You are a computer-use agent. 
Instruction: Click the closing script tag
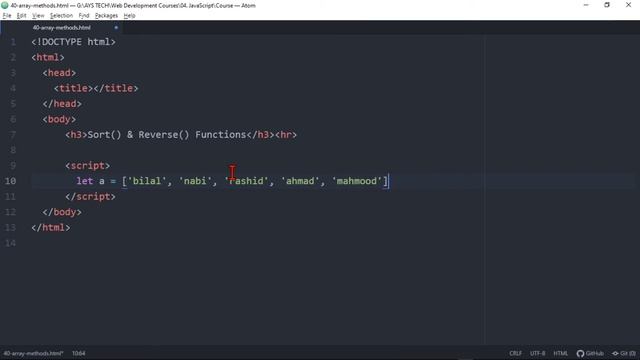pyautogui.click(x=90, y=197)
